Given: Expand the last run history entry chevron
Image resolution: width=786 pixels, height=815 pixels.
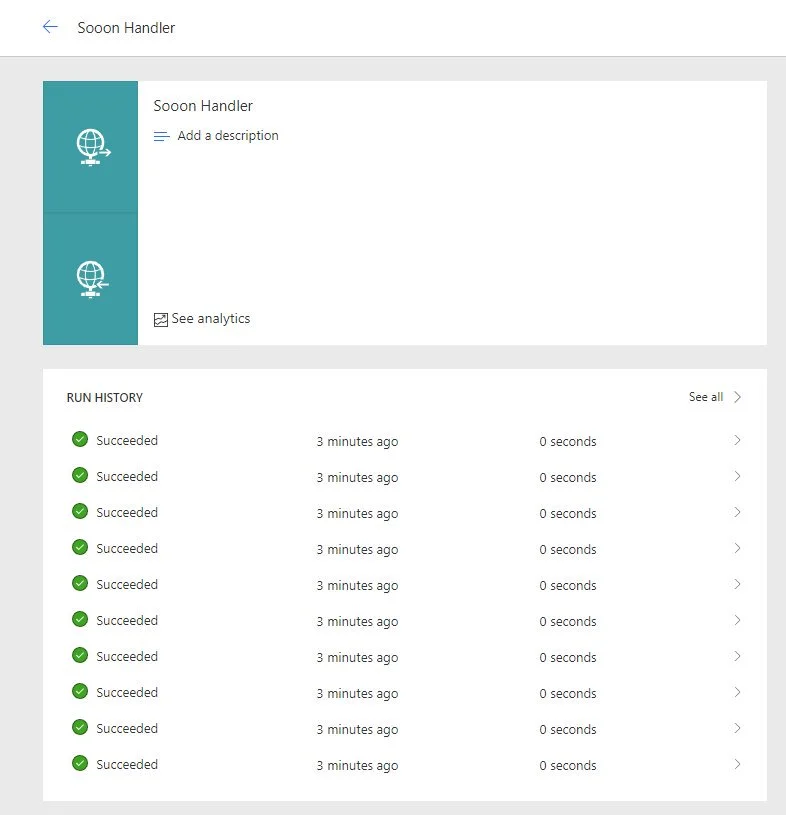Looking at the screenshot, I should point(737,764).
